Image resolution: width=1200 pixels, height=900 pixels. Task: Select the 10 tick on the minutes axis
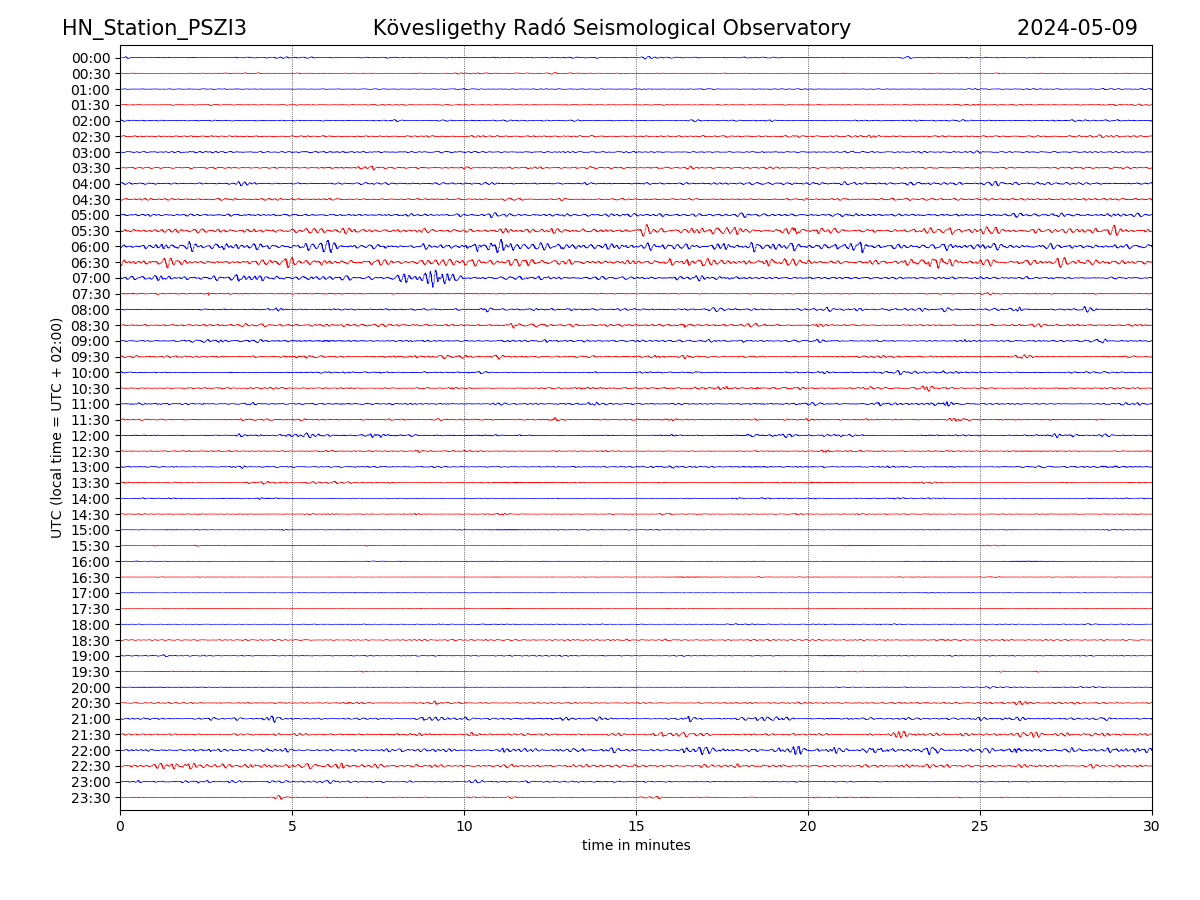coord(464,826)
